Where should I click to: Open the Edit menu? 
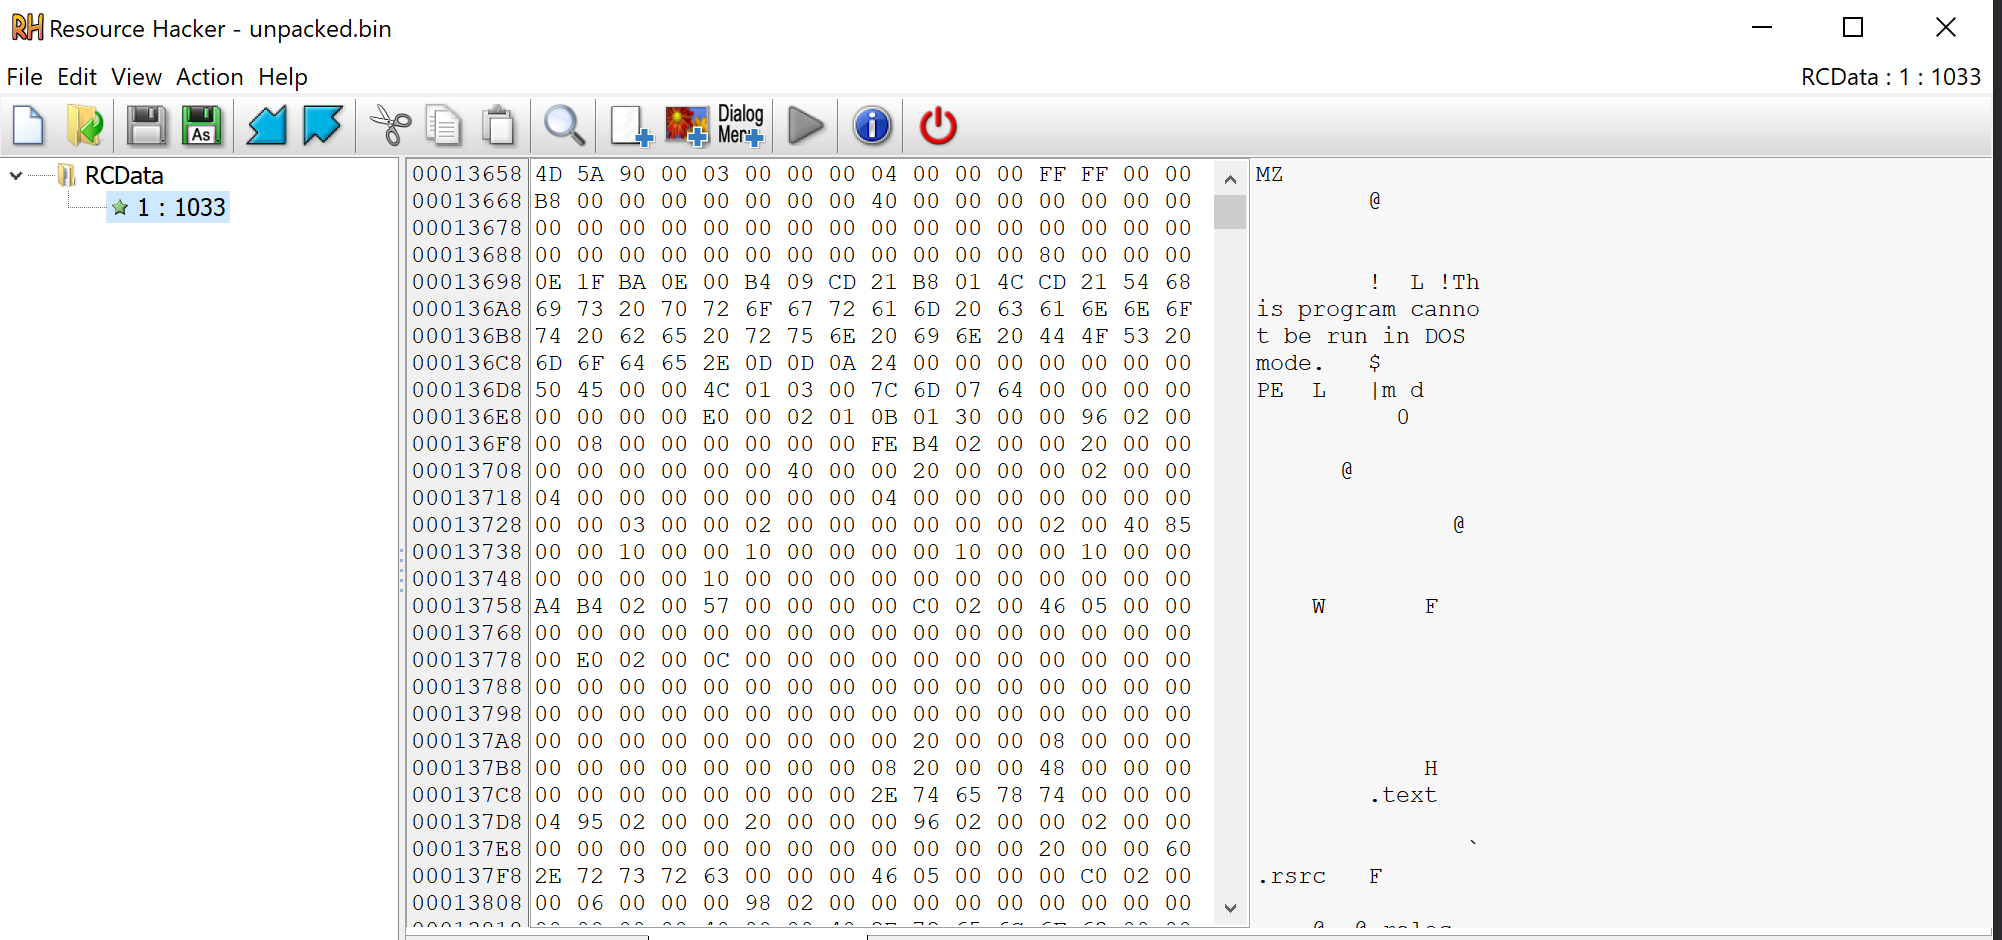[77, 77]
